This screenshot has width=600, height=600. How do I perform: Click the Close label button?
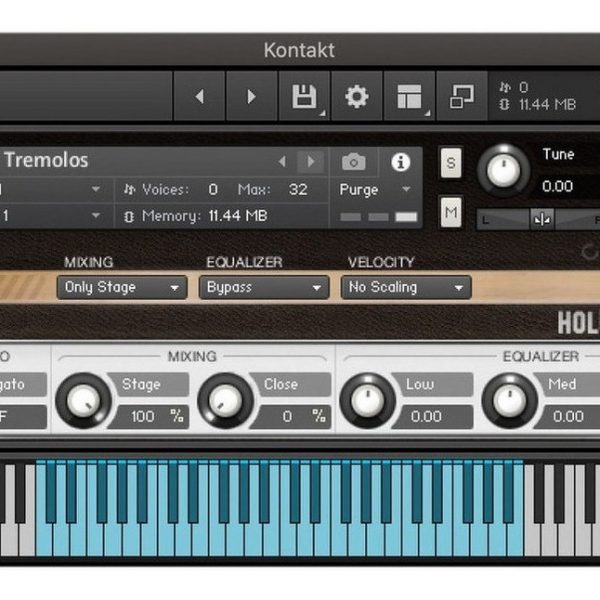click(291, 384)
